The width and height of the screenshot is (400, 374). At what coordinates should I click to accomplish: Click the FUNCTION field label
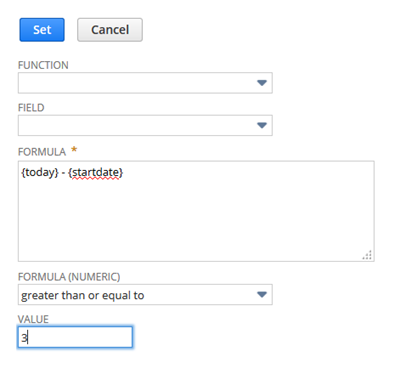pyautogui.click(x=43, y=65)
